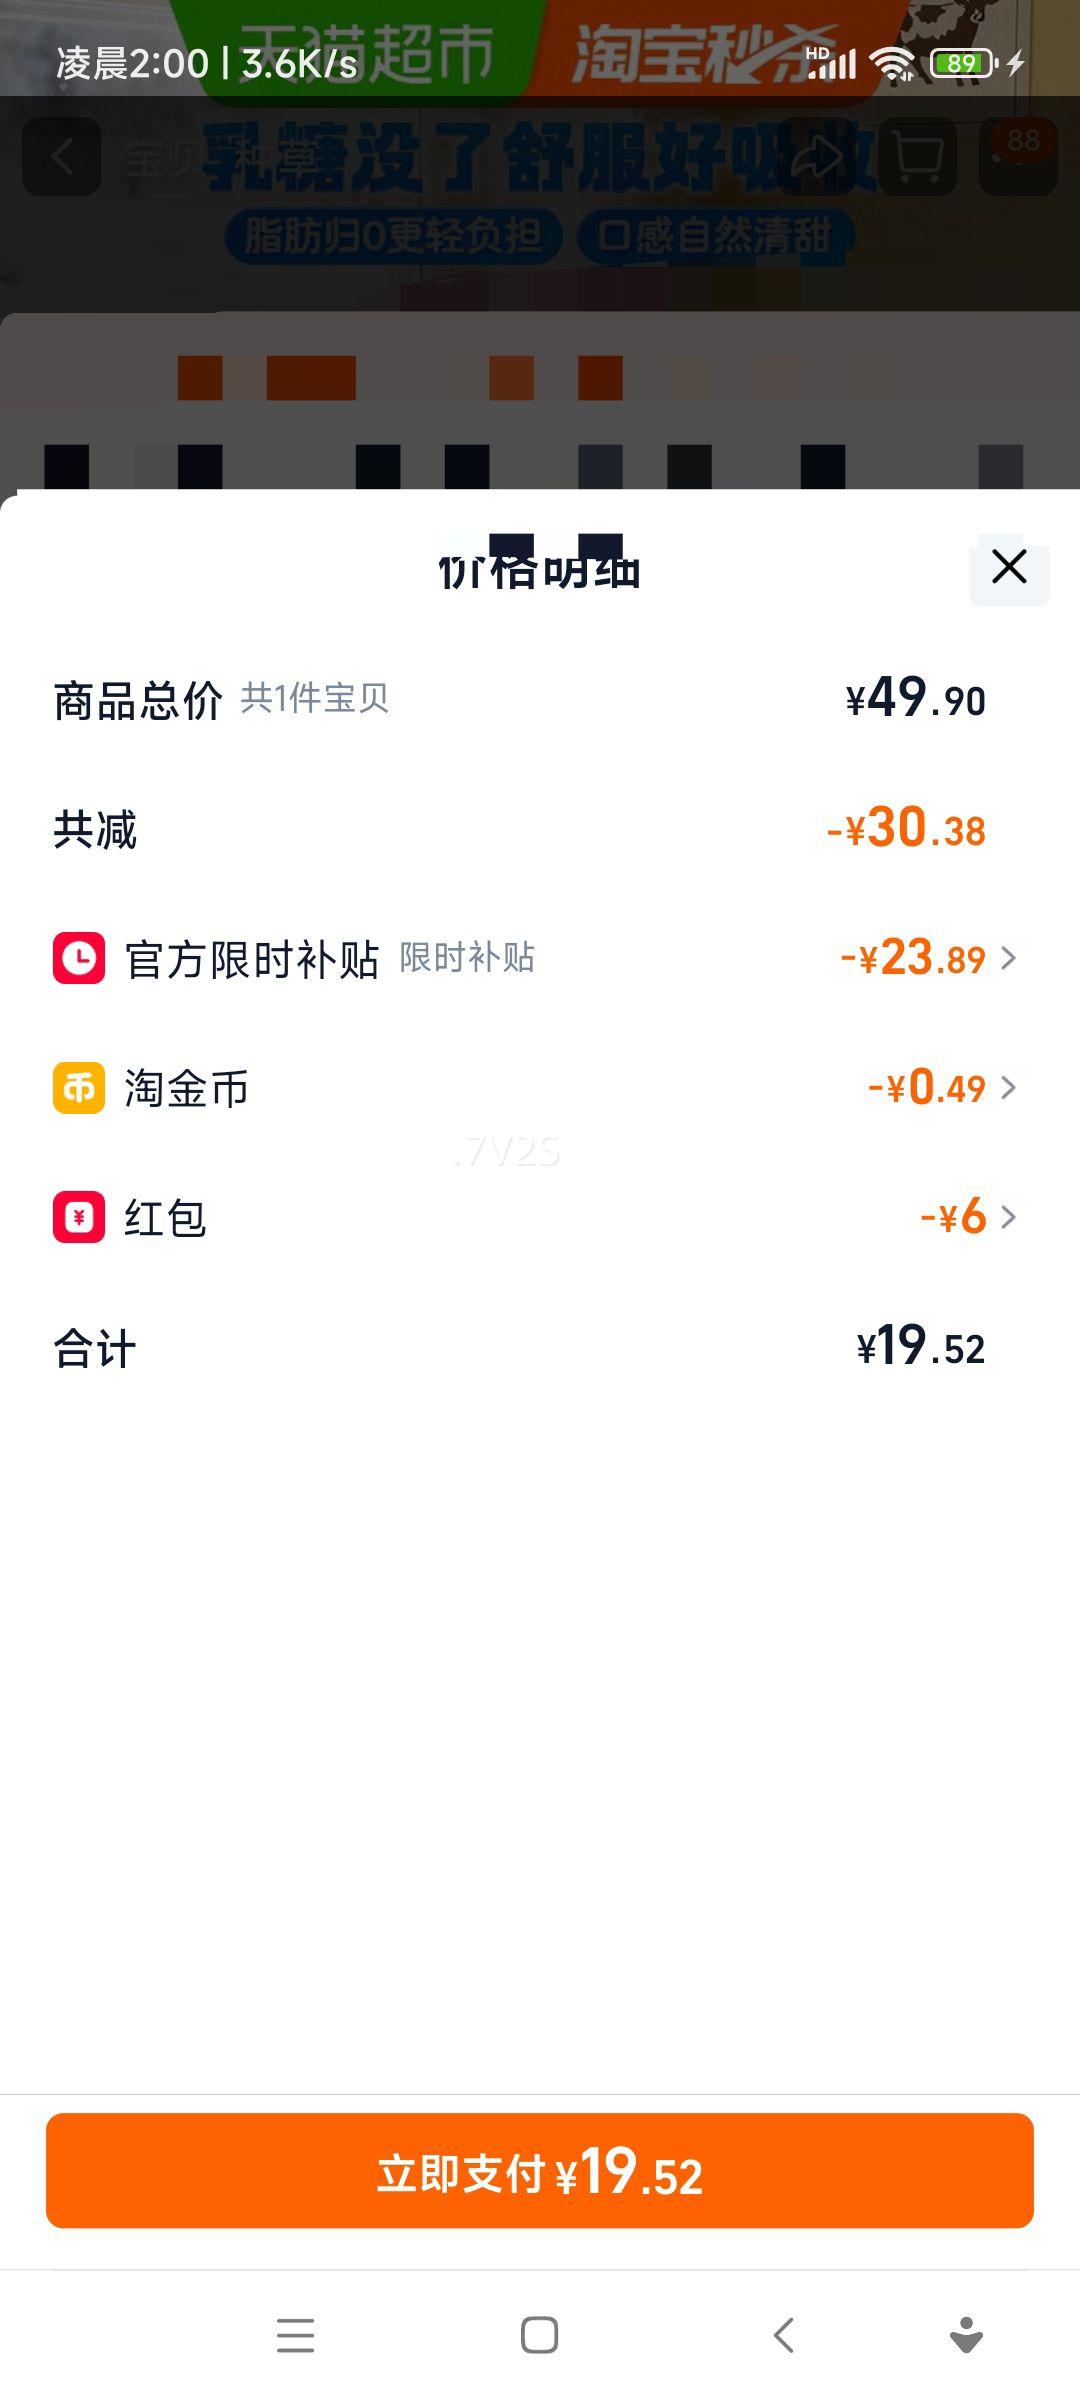Tap the 商品总价 ¥49.90 amount
The width and height of the screenshot is (1080, 2400).
(915, 699)
